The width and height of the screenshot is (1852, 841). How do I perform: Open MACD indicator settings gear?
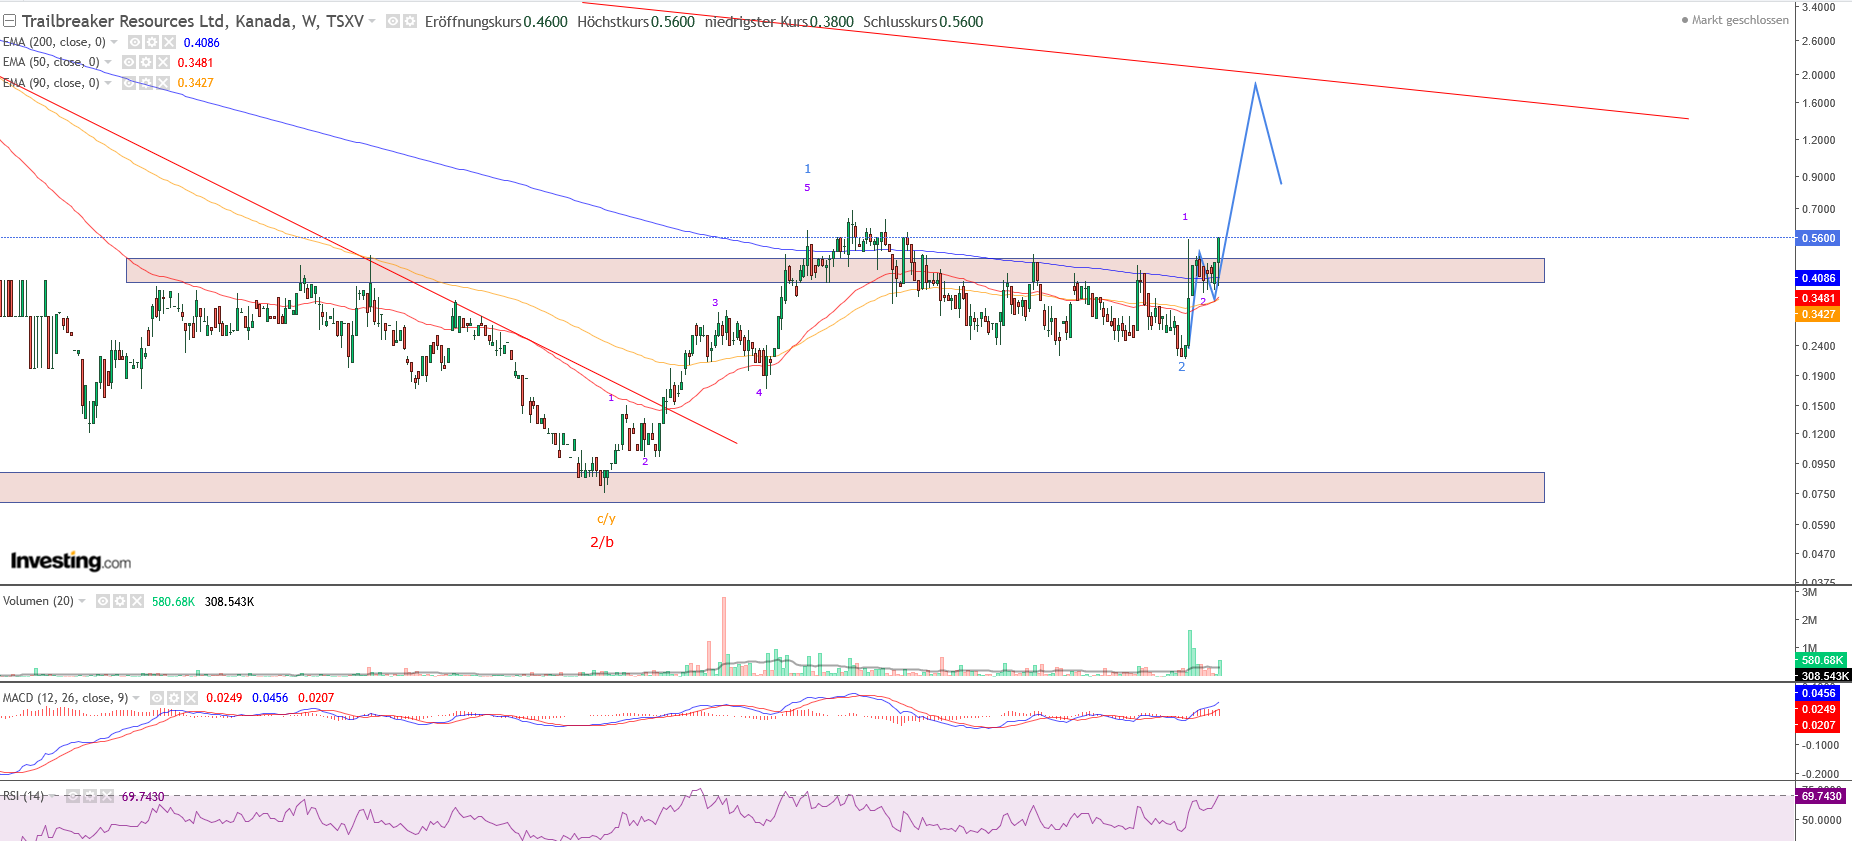(x=174, y=698)
